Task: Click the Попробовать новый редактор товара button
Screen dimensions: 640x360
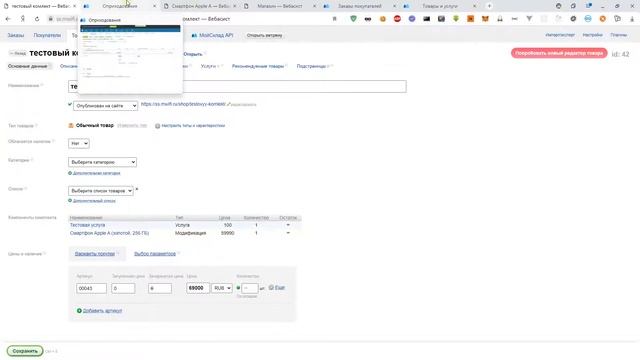Action: (559, 53)
